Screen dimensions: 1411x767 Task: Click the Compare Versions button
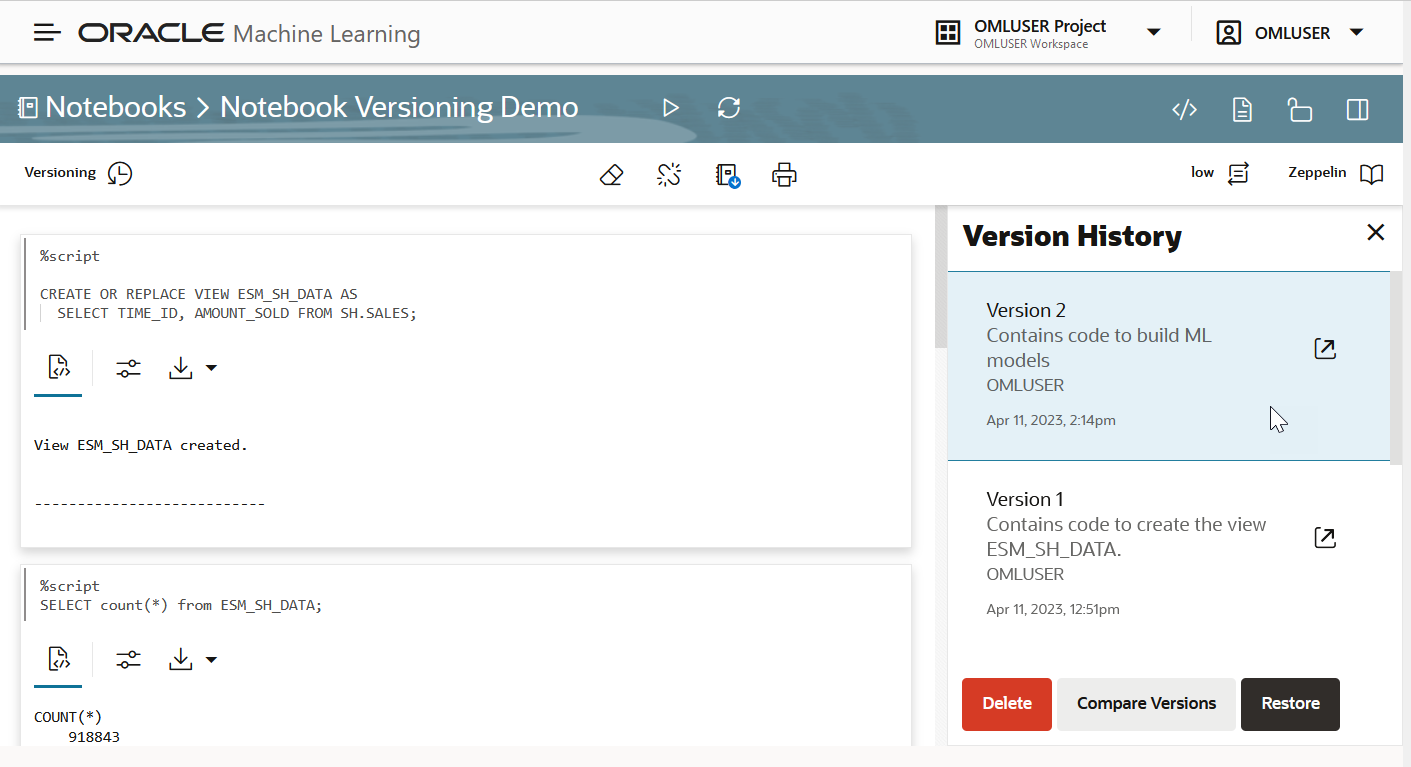click(x=1146, y=704)
